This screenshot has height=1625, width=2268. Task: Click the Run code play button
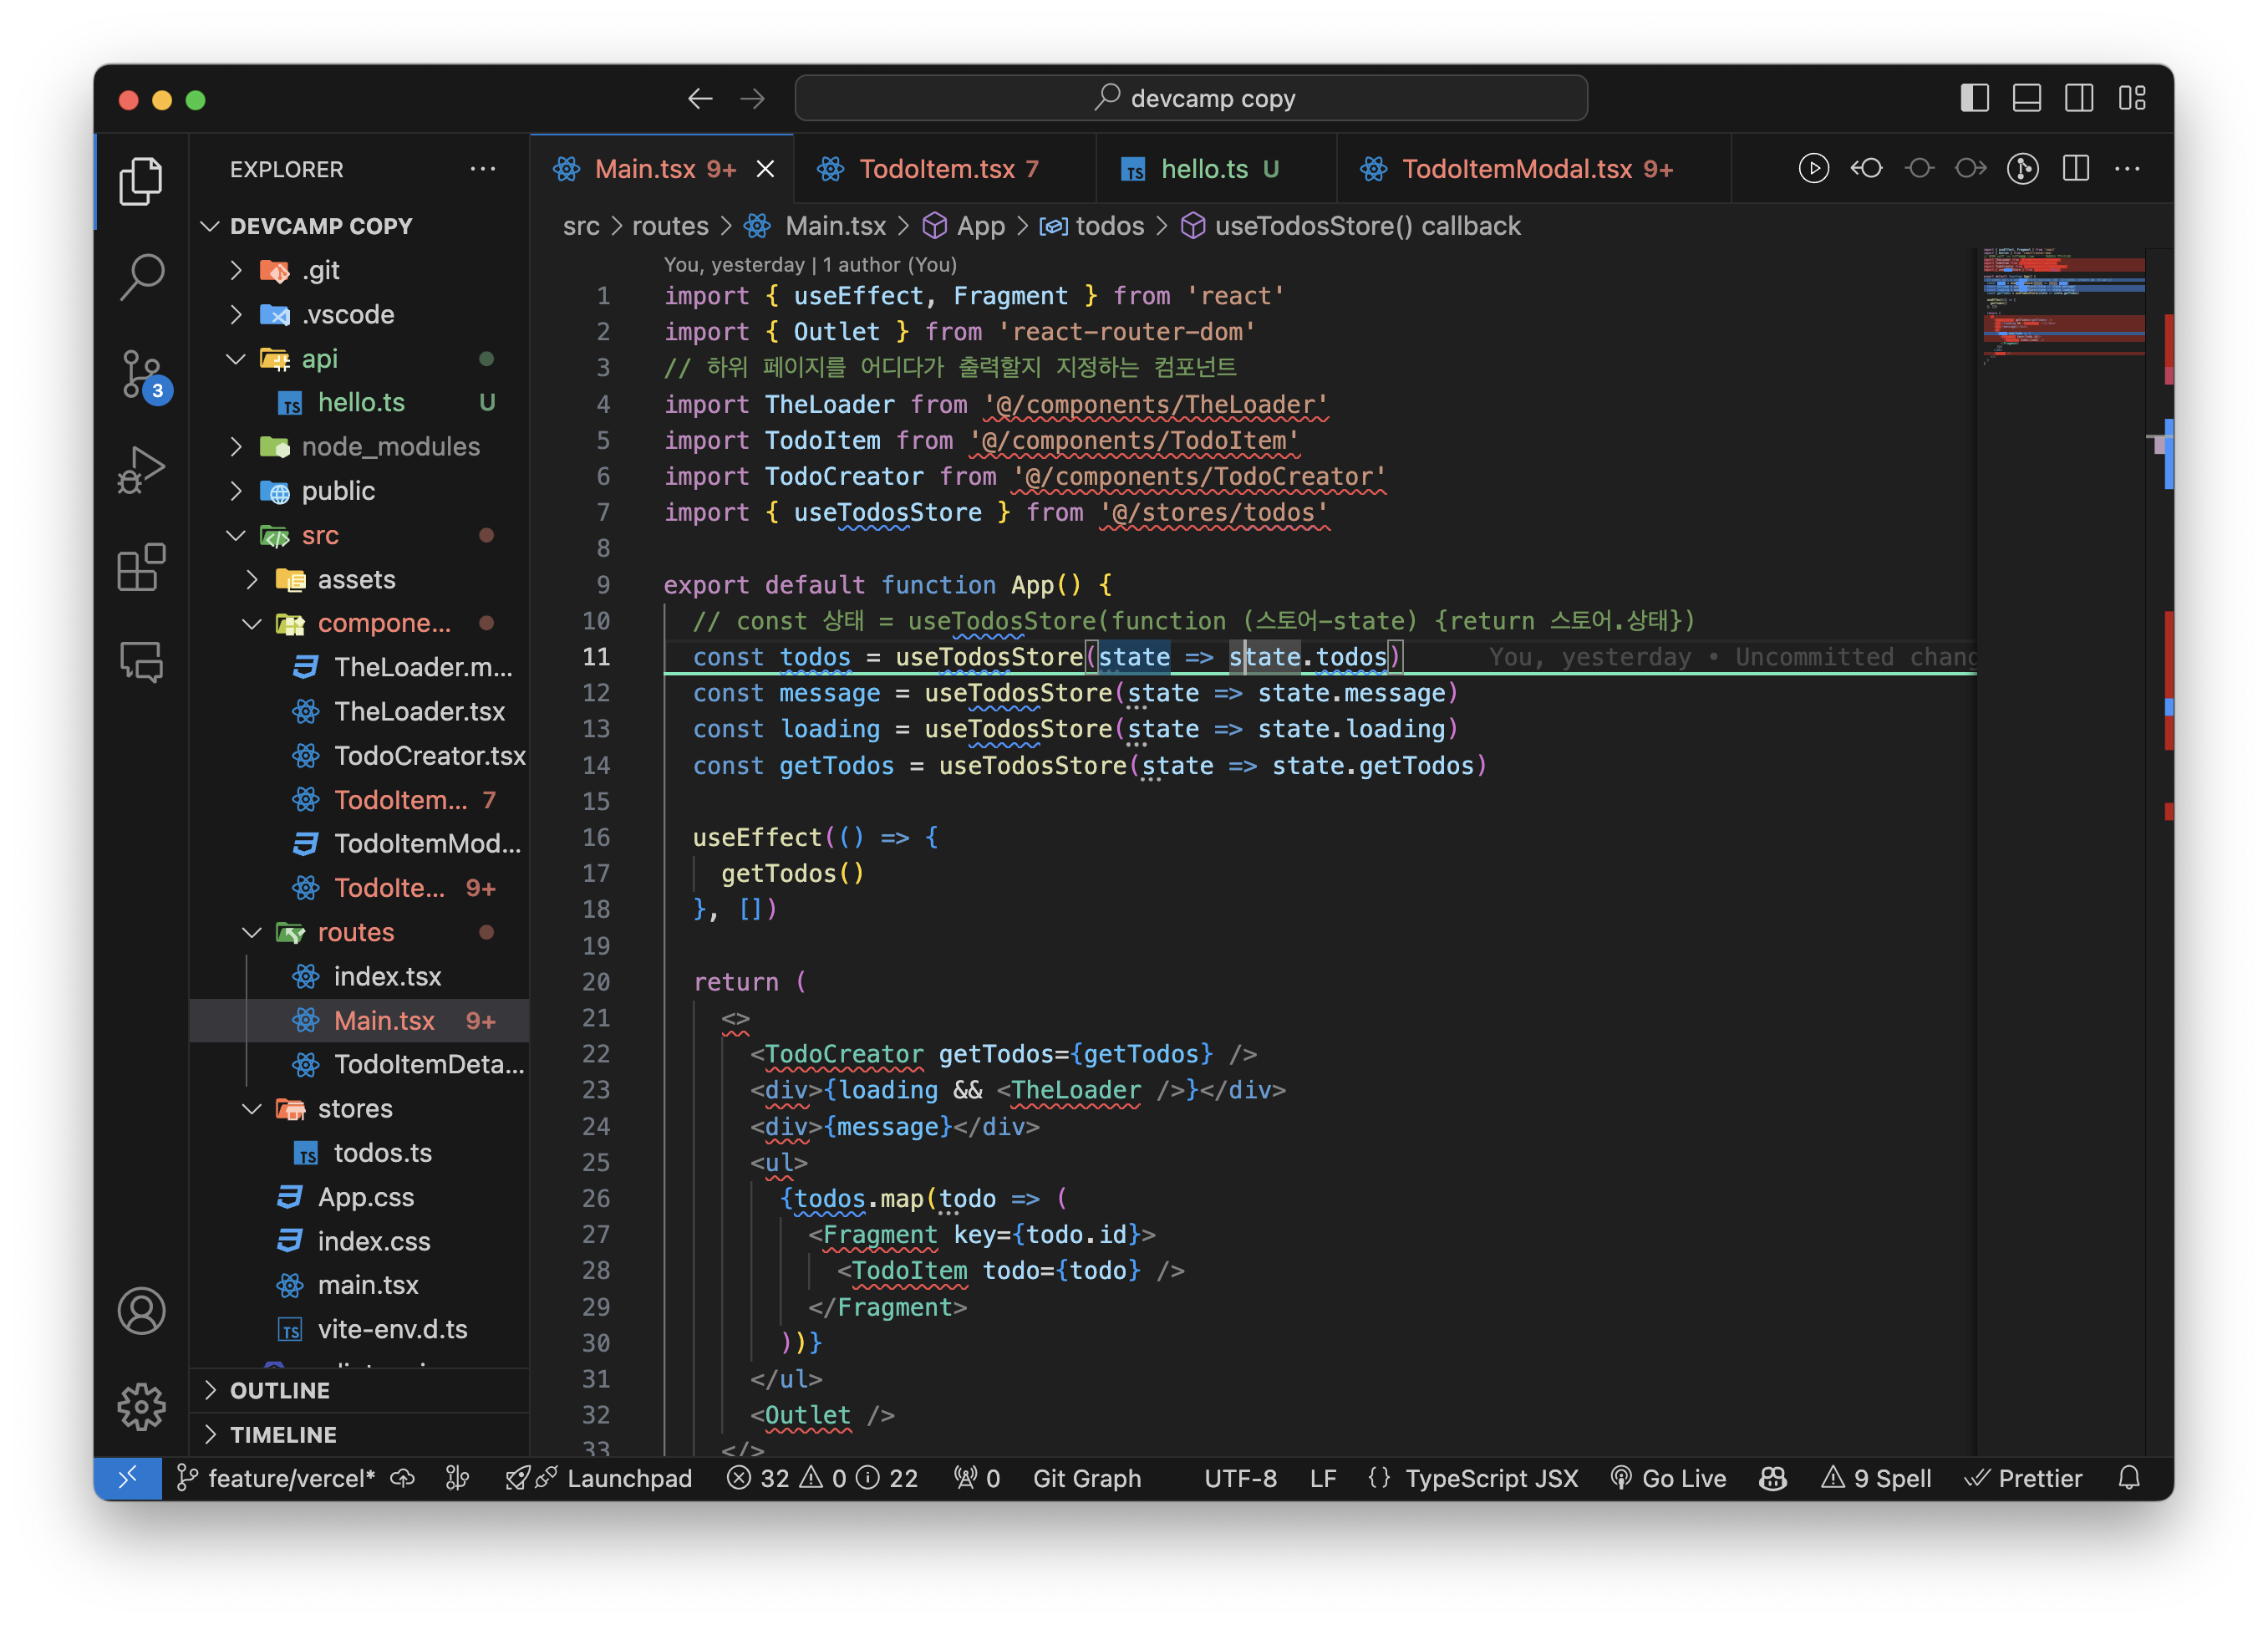pos(1813,168)
